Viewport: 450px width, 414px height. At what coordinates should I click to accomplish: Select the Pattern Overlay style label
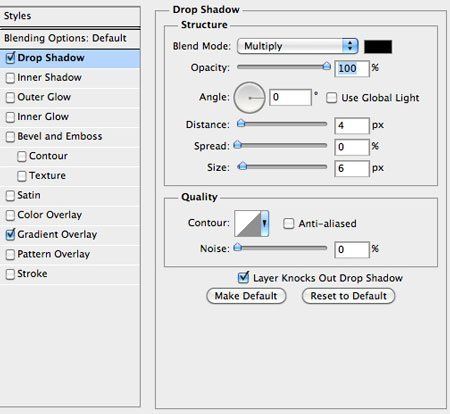(54, 254)
